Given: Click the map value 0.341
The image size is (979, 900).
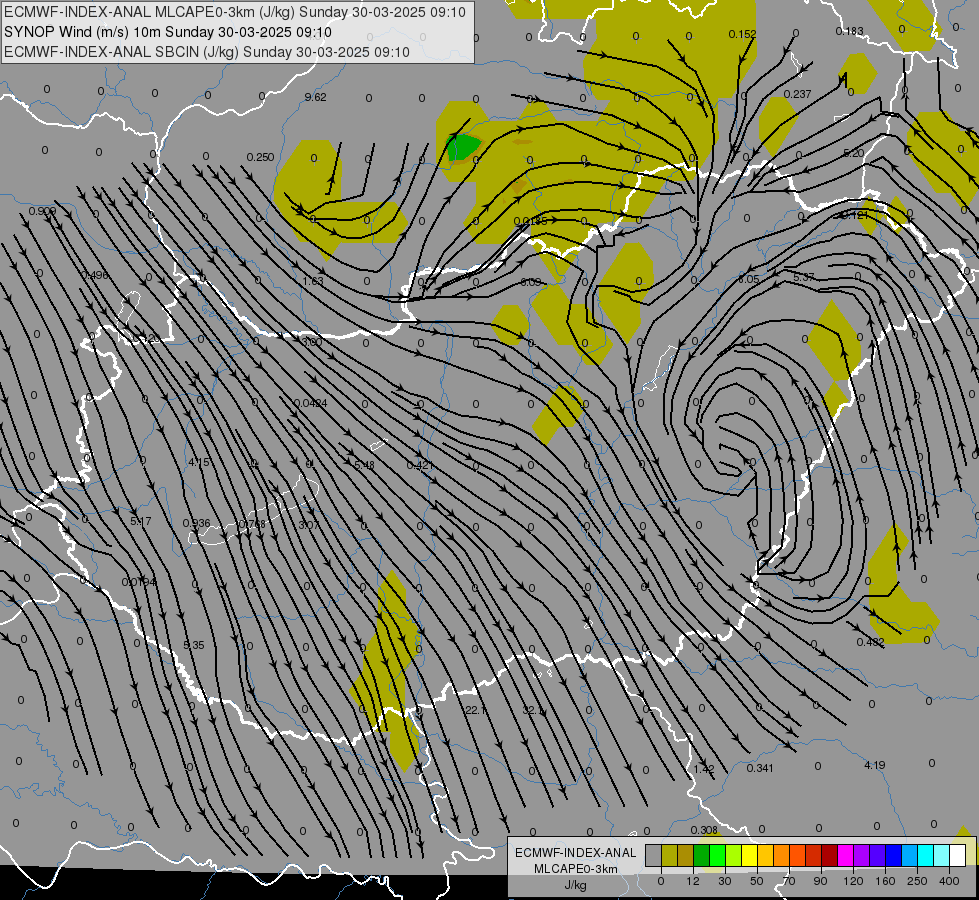Looking at the screenshot, I should (760, 768).
